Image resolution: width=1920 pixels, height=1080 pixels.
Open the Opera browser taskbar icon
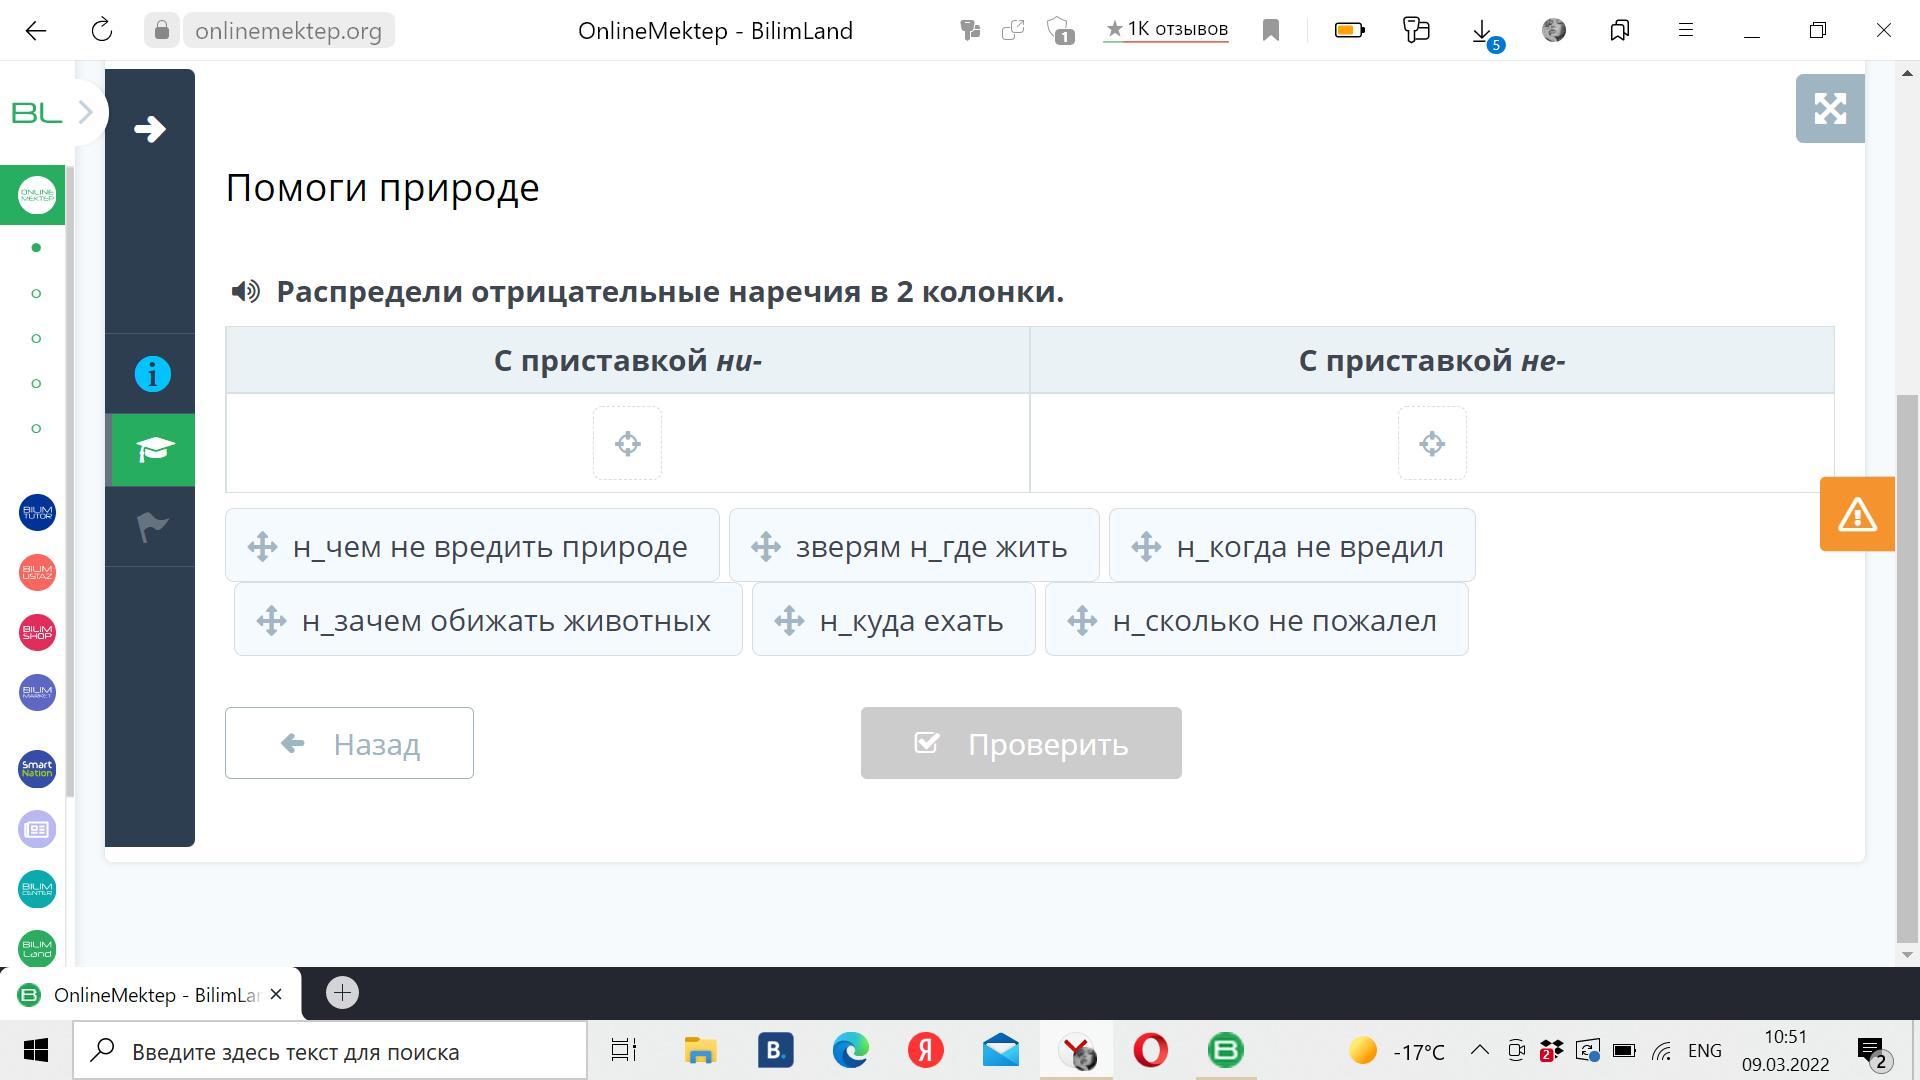(1150, 1051)
